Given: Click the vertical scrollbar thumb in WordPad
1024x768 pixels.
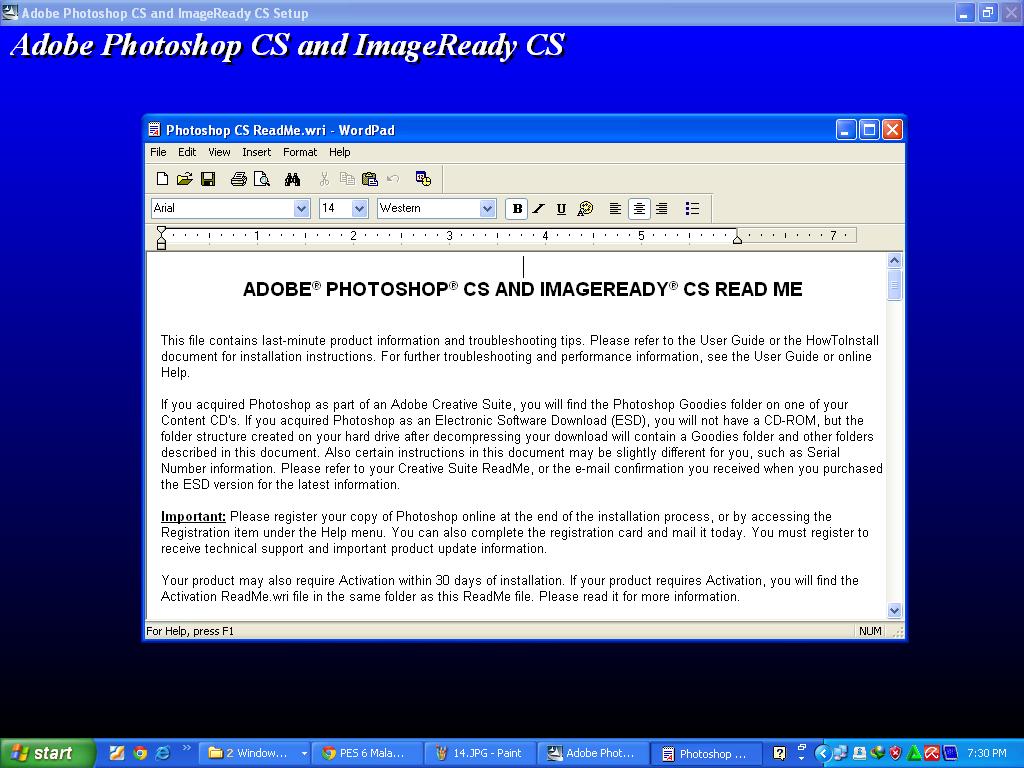Looking at the screenshot, I should point(895,284).
